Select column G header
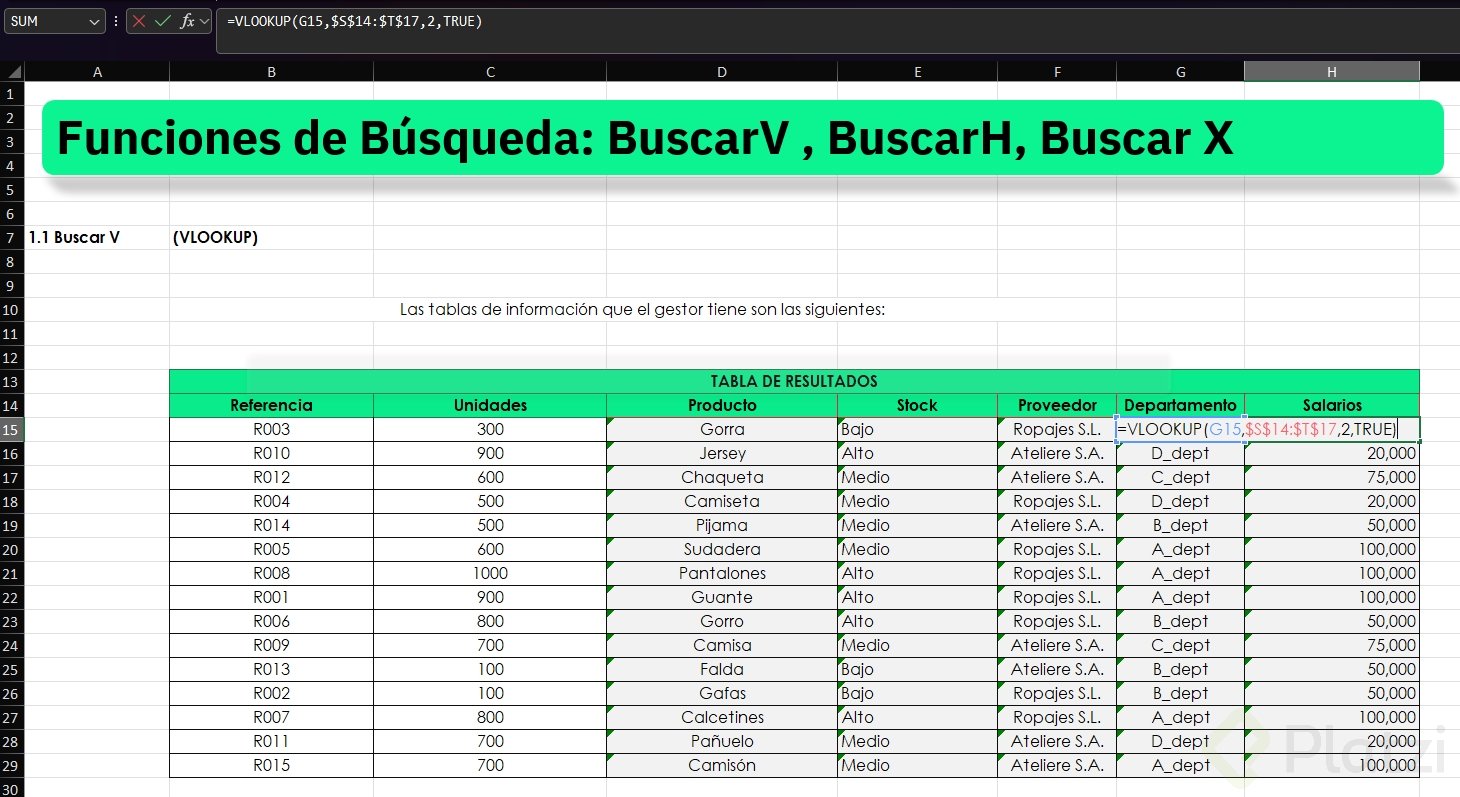Viewport: 1460px width, 797px height. [1181, 72]
